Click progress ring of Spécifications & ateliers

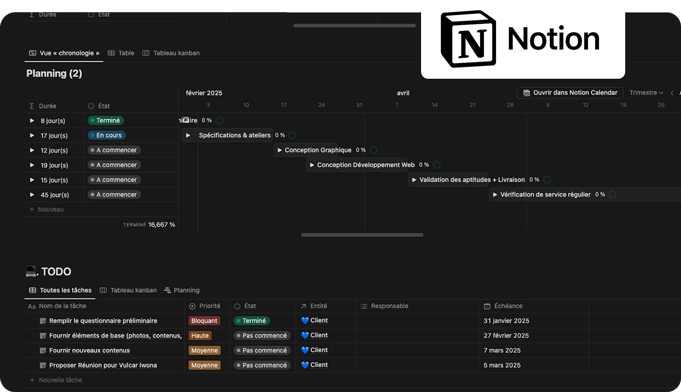pyautogui.click(x=293, y=135)
